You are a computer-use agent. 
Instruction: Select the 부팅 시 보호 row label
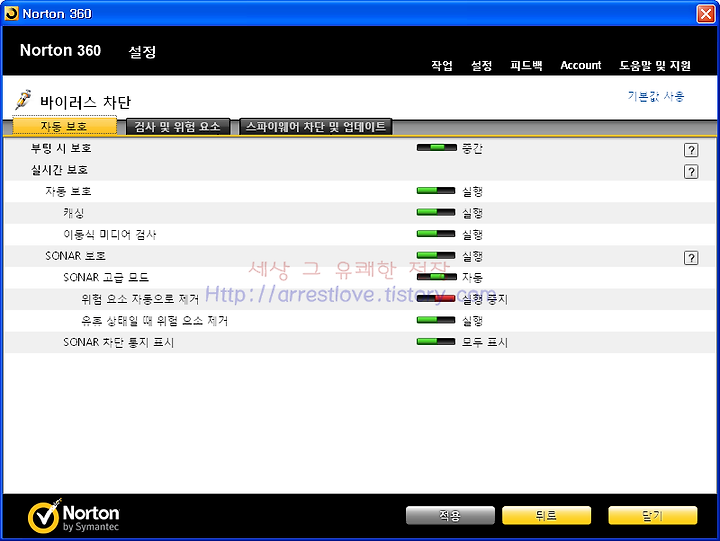click(x=61, y=148)
